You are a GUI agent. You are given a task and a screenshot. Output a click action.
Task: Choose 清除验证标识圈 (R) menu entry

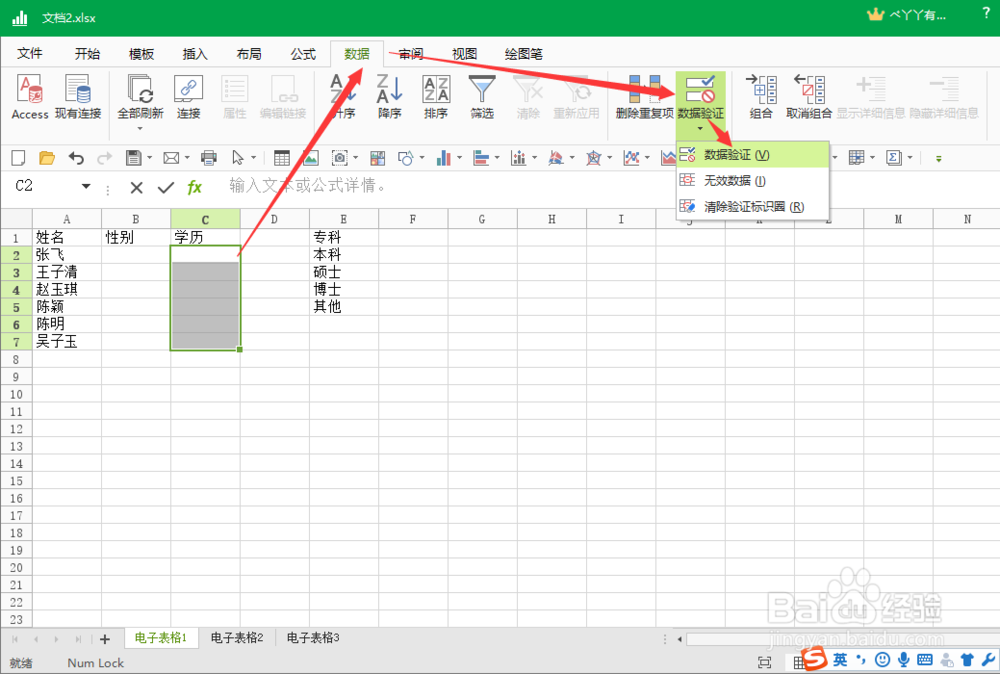753,207
